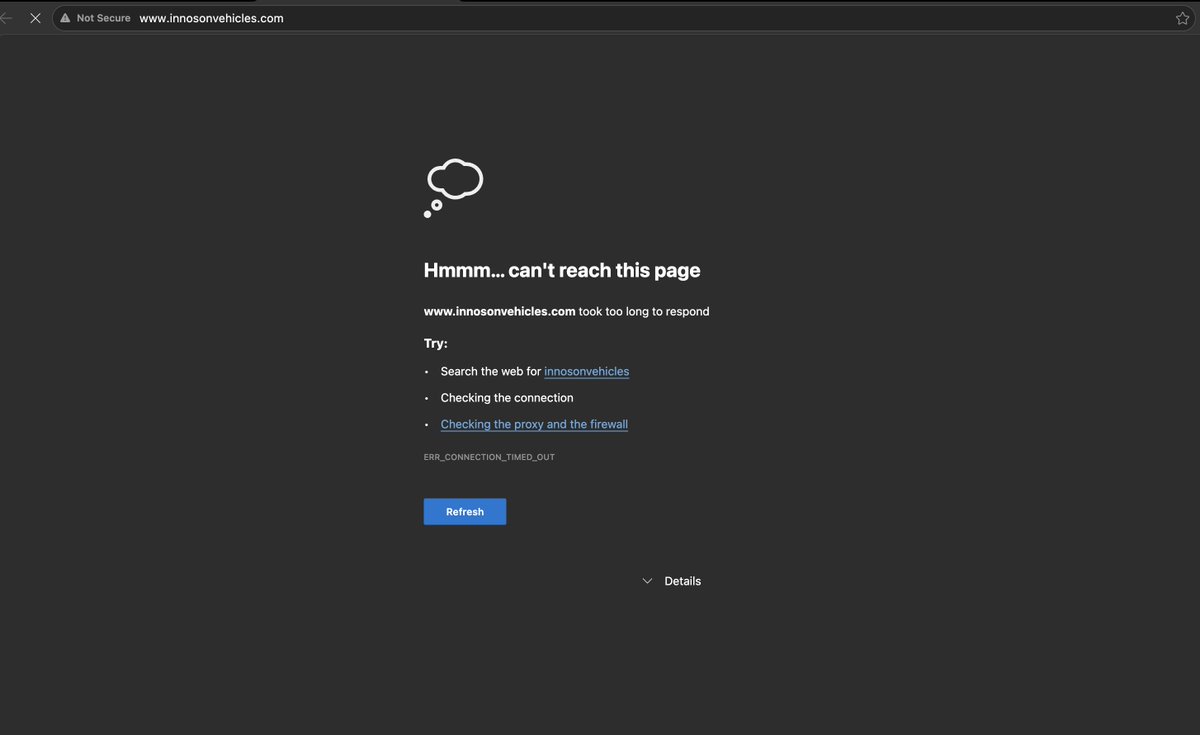Click the thought cloud error illustration

tap(454, 188)
